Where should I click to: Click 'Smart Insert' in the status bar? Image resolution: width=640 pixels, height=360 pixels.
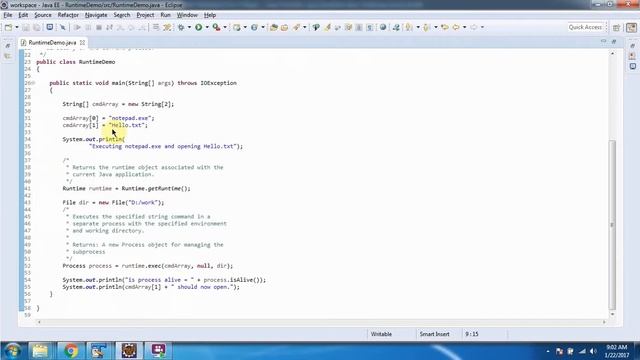(x=434, y=334)
